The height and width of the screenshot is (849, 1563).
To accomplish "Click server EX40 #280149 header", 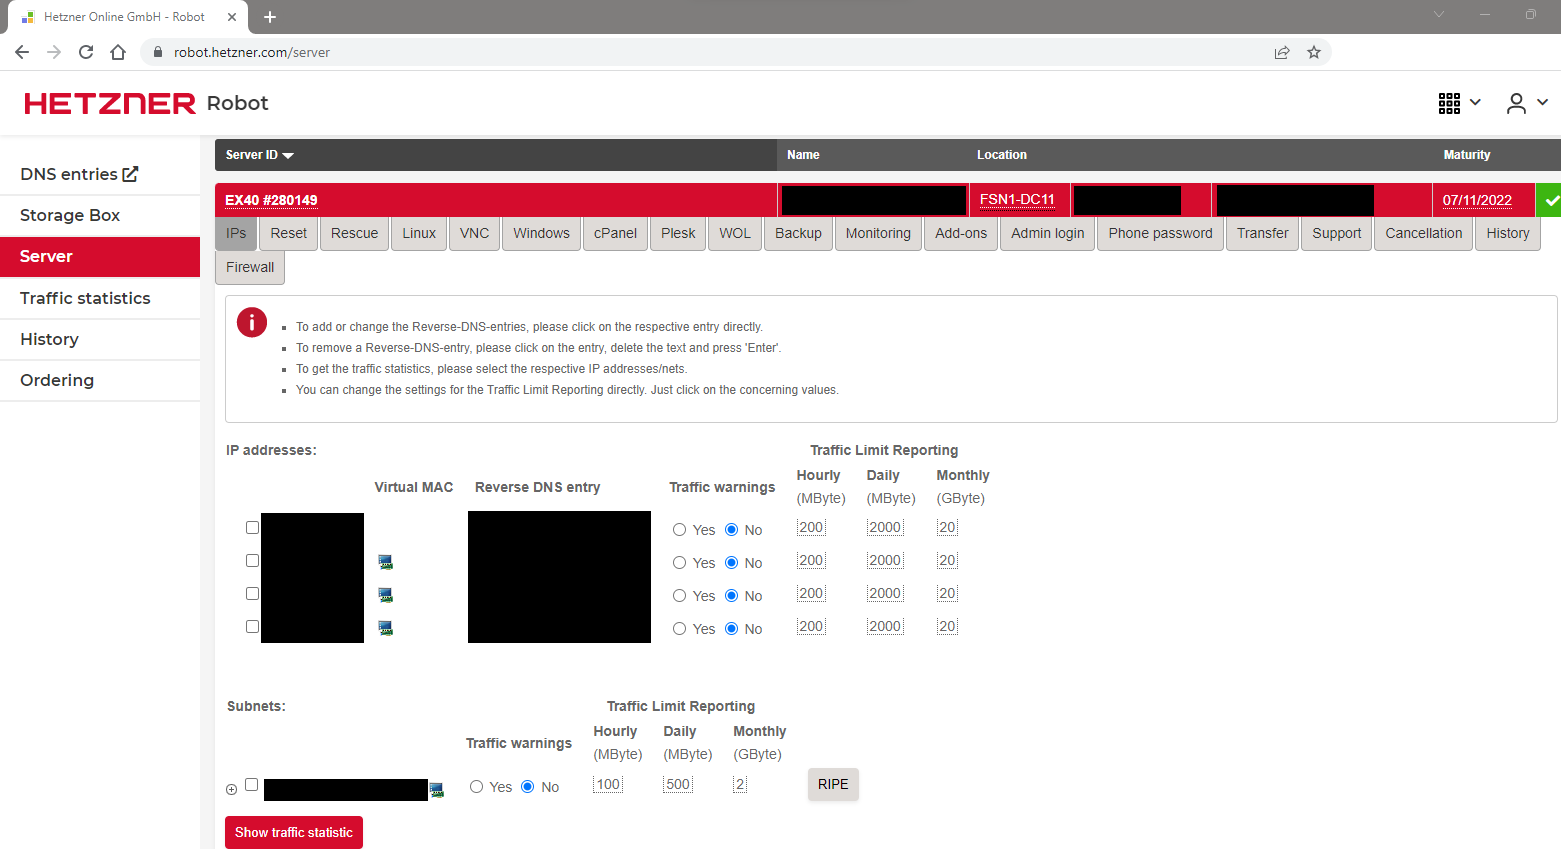I will point(271,200).
